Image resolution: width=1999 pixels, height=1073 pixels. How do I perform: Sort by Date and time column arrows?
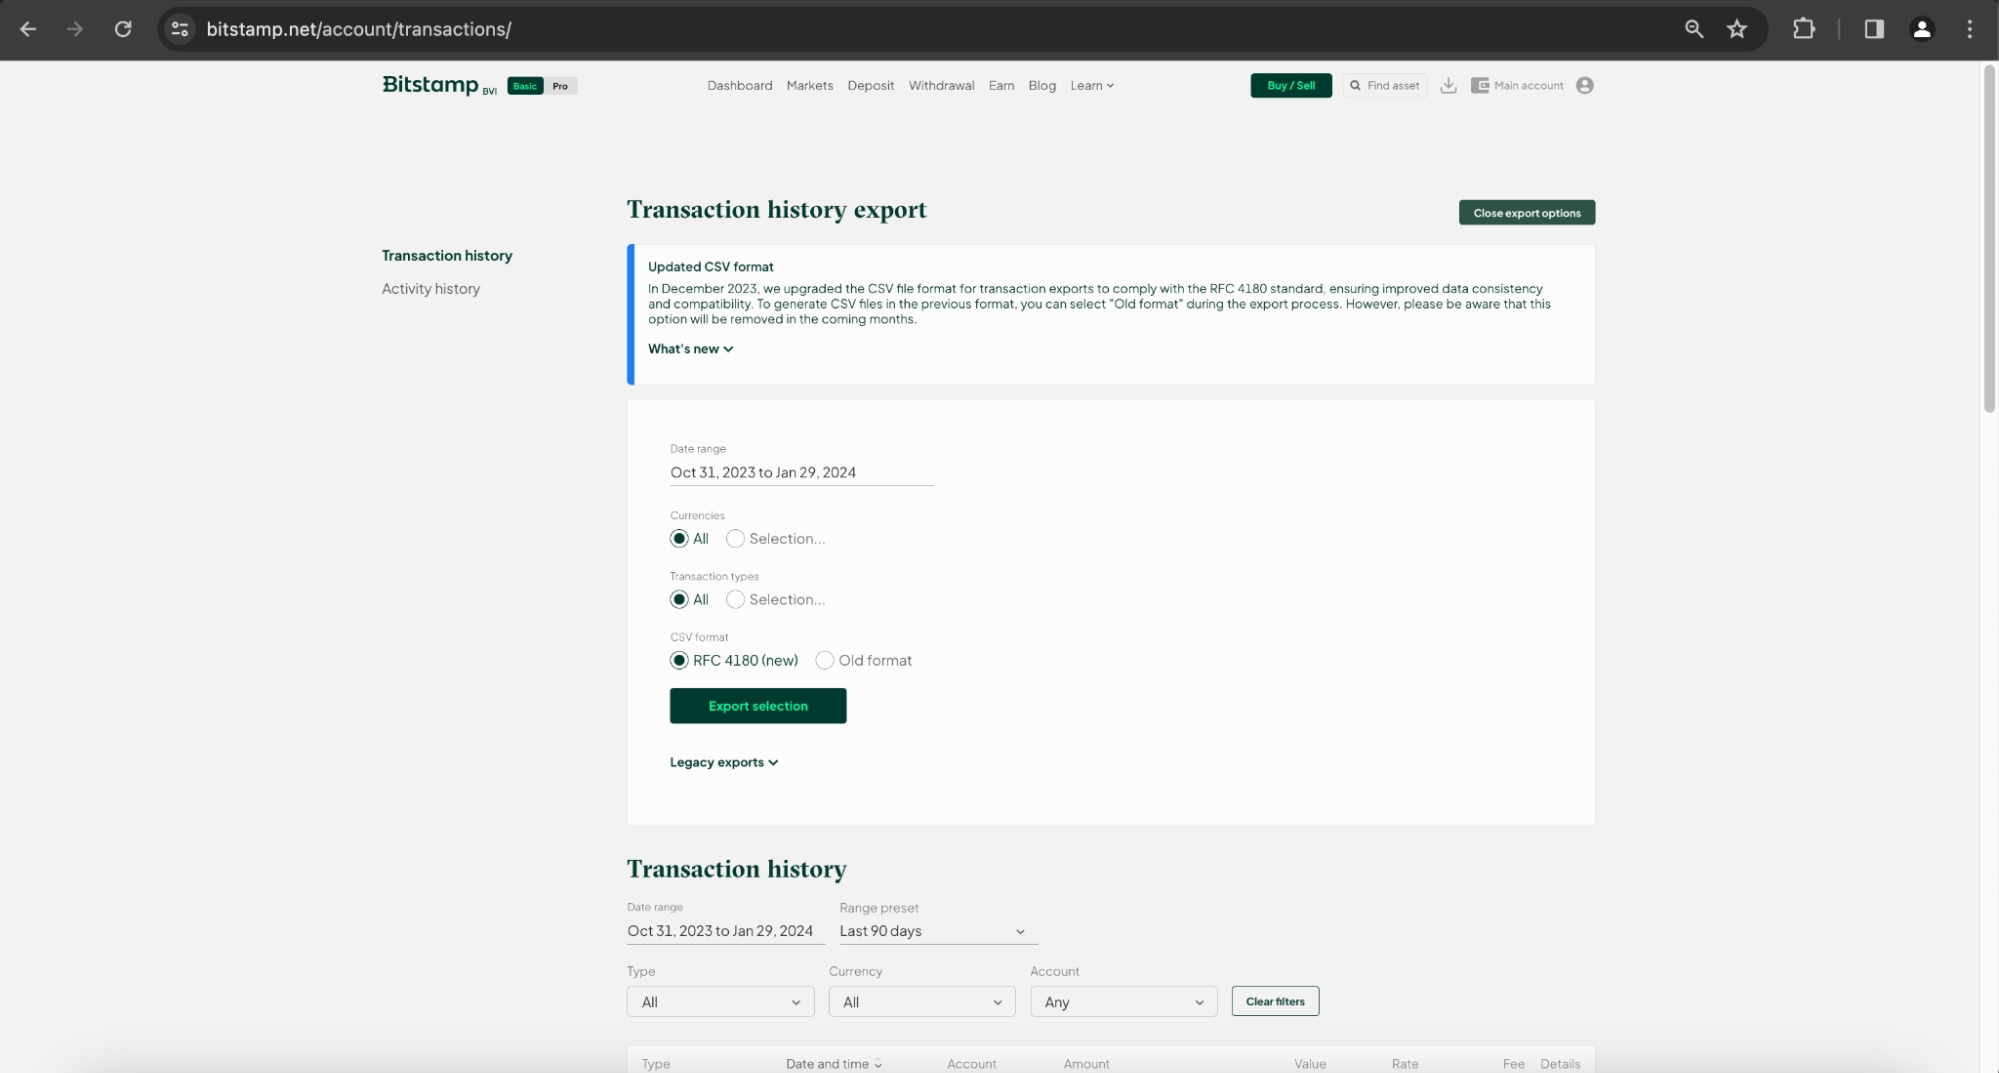[878, 1064]
